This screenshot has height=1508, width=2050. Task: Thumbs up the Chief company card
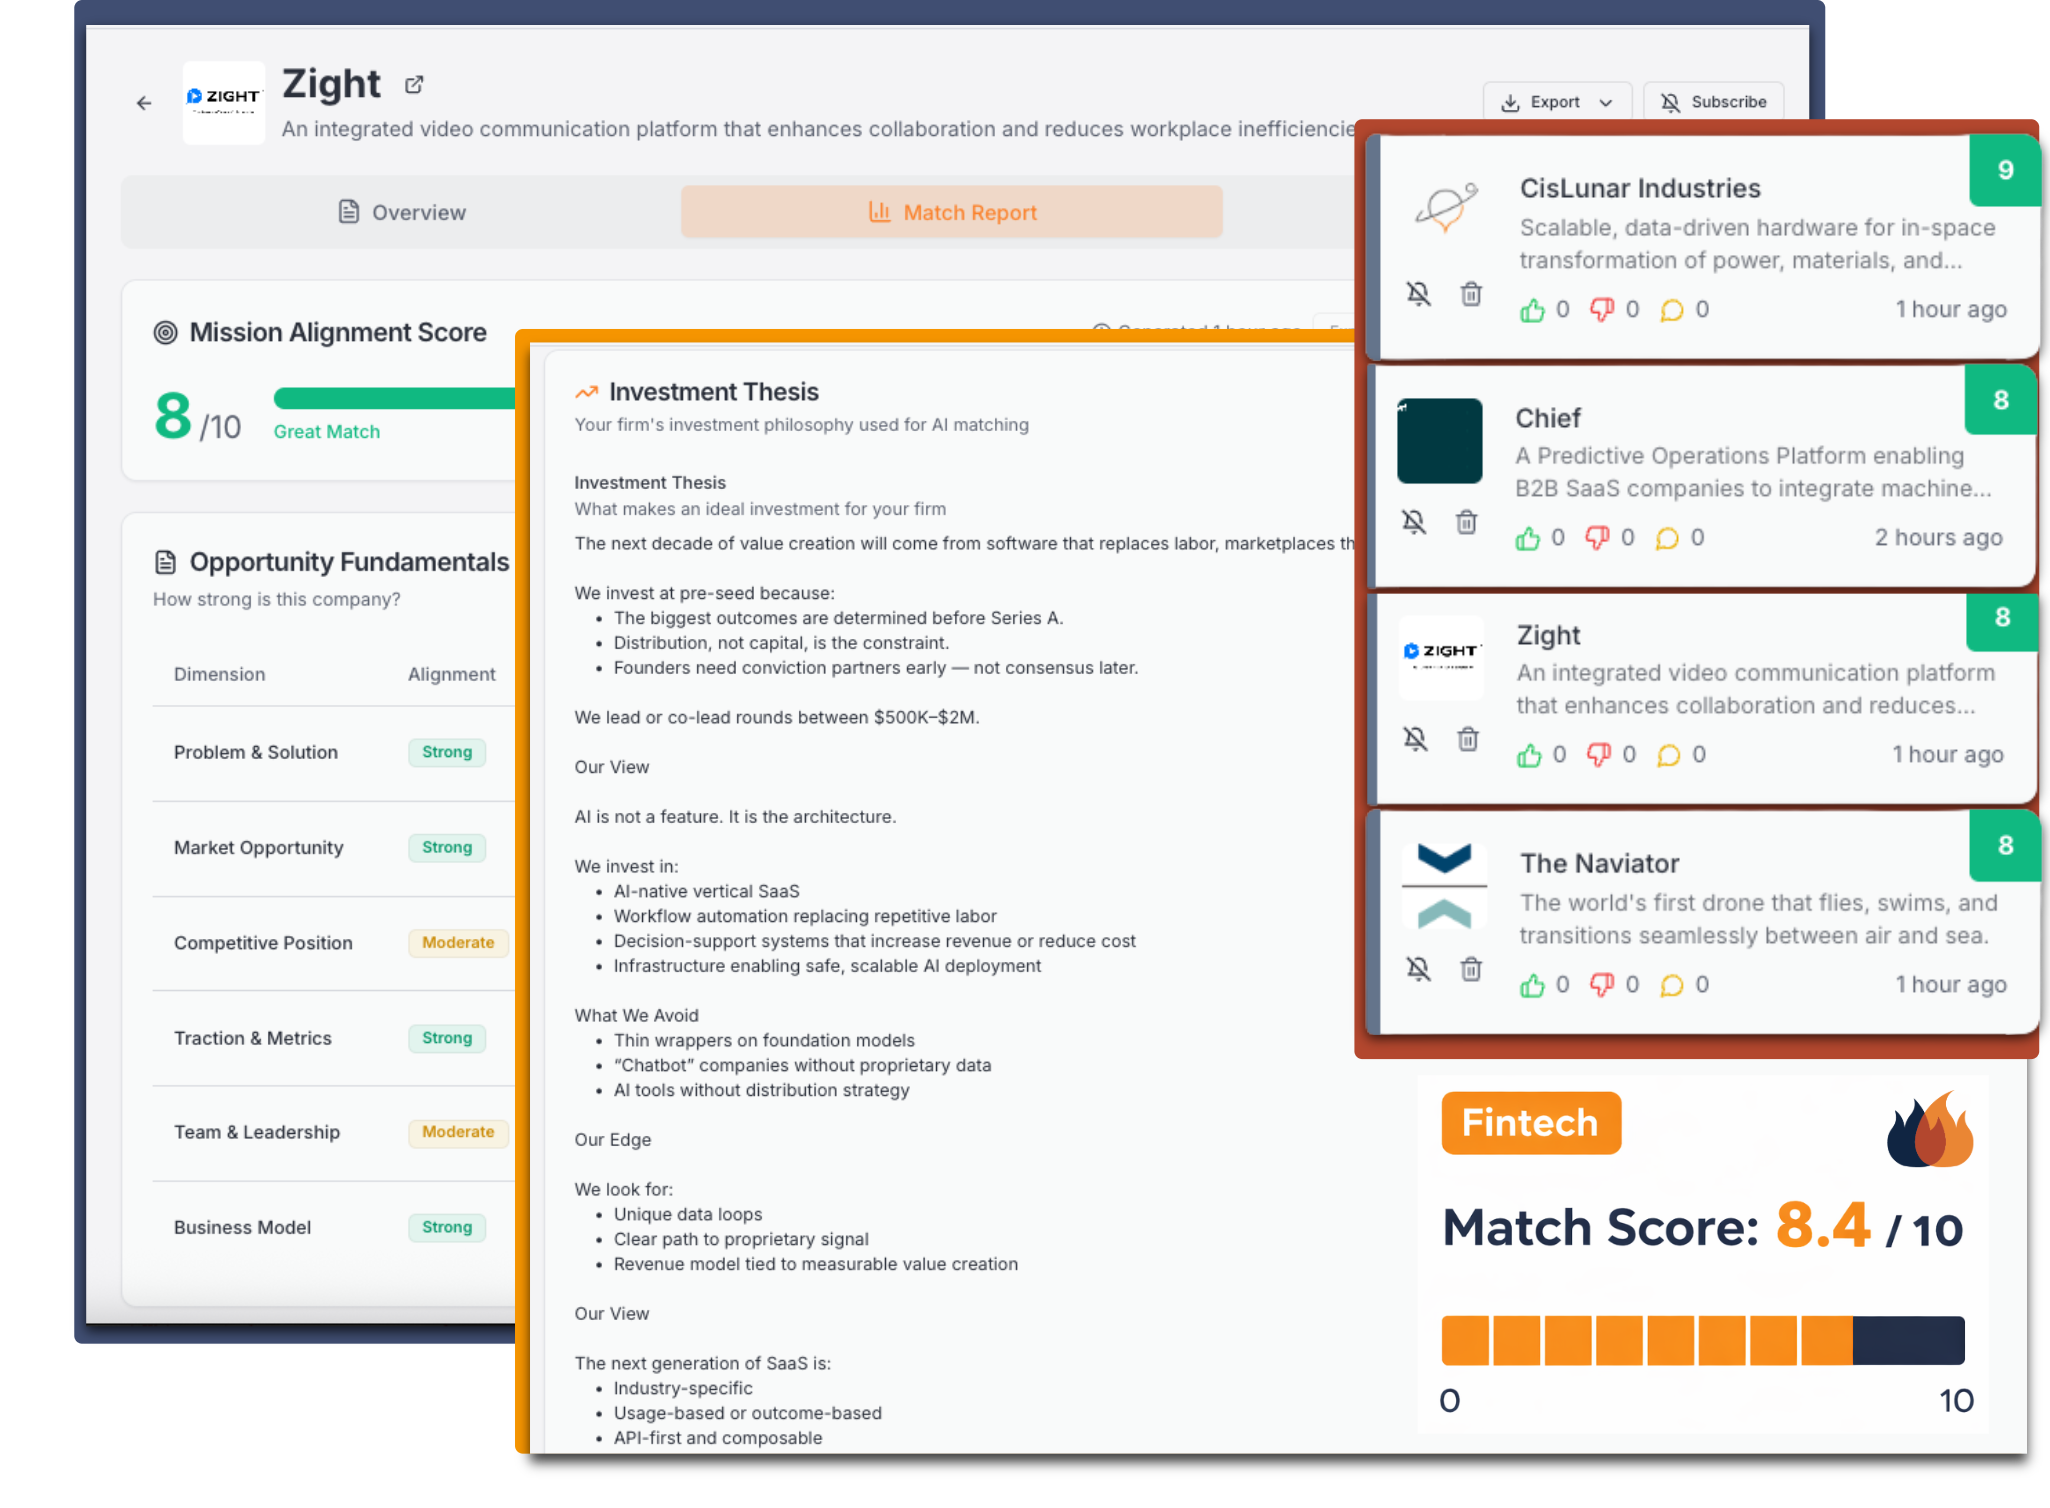1527,539
